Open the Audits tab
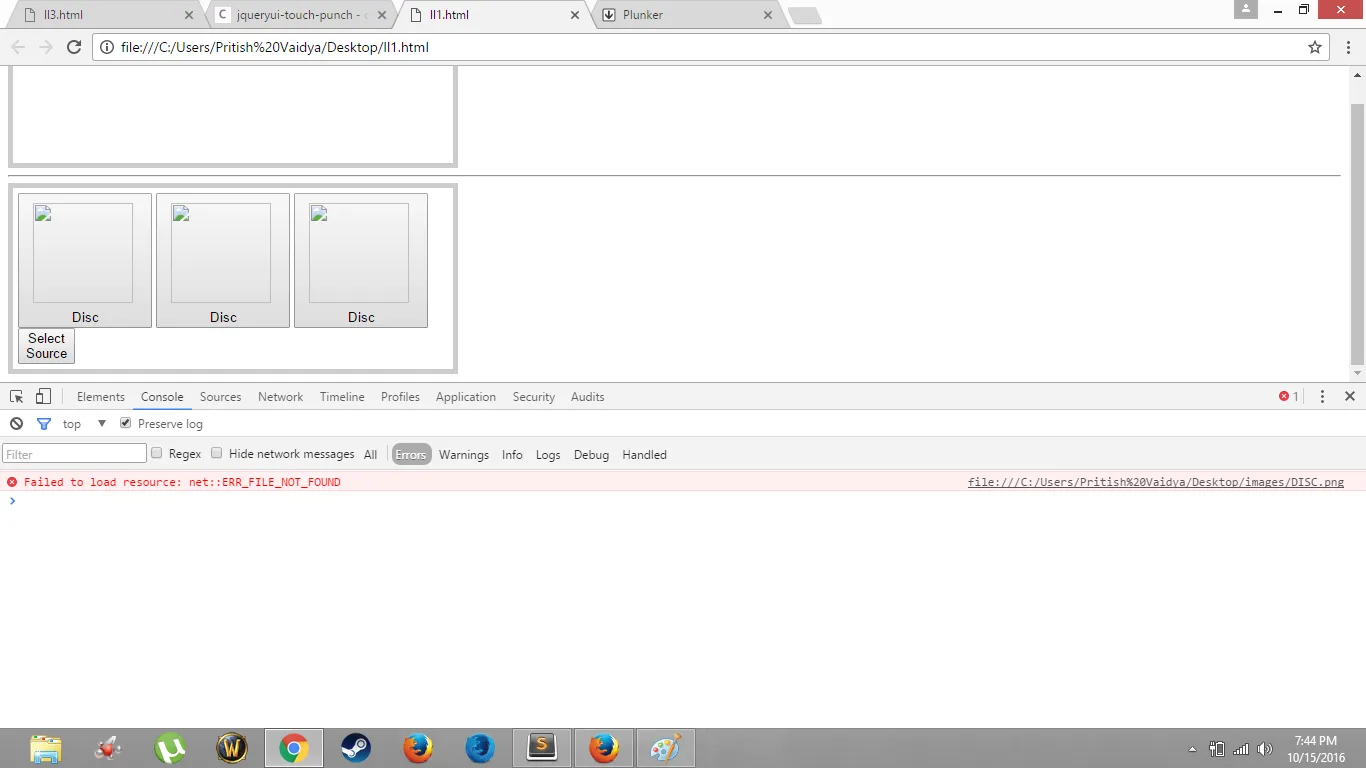The width and height of the screenshot is (1366, 768). 588,397
